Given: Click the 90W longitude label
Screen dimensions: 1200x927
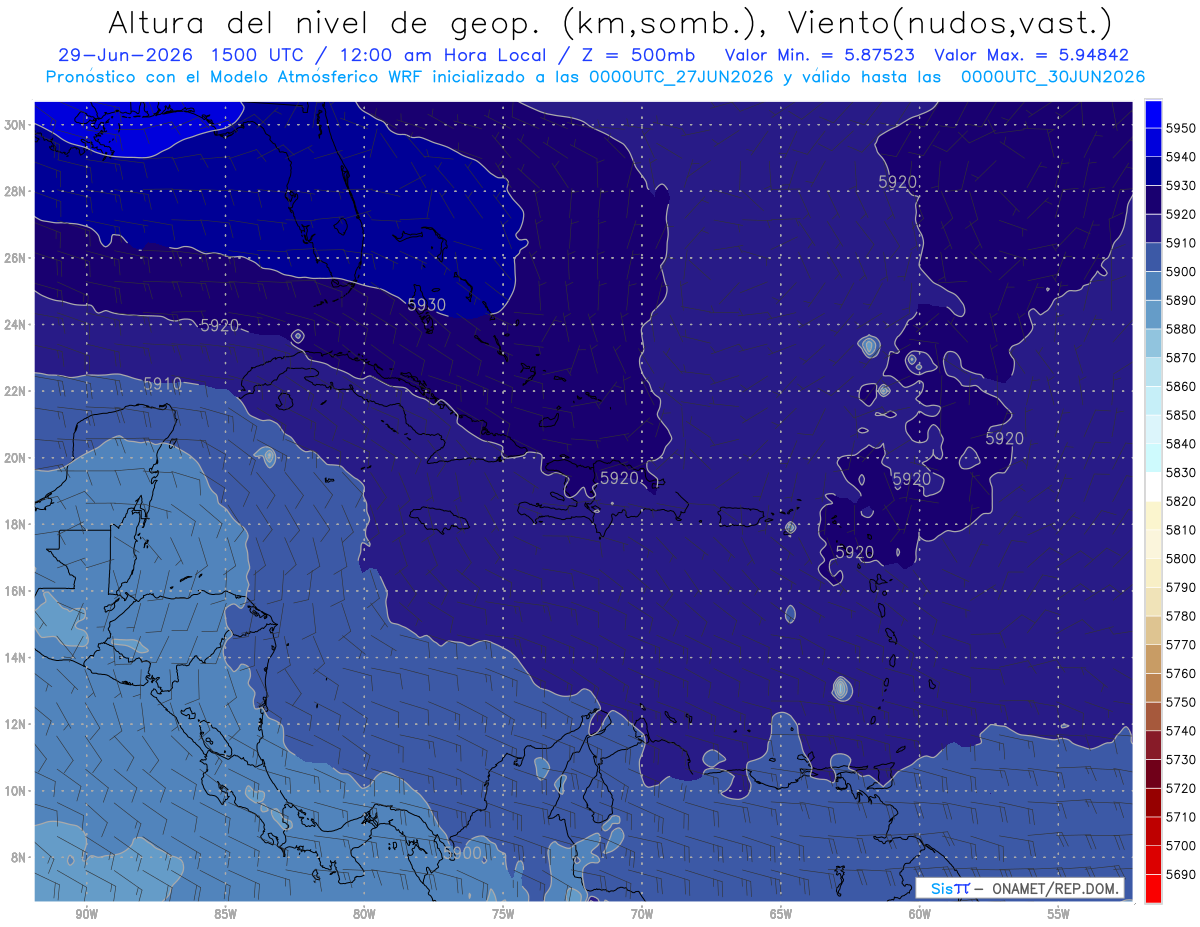Looking at the screenshot, I should pos(87,915).
